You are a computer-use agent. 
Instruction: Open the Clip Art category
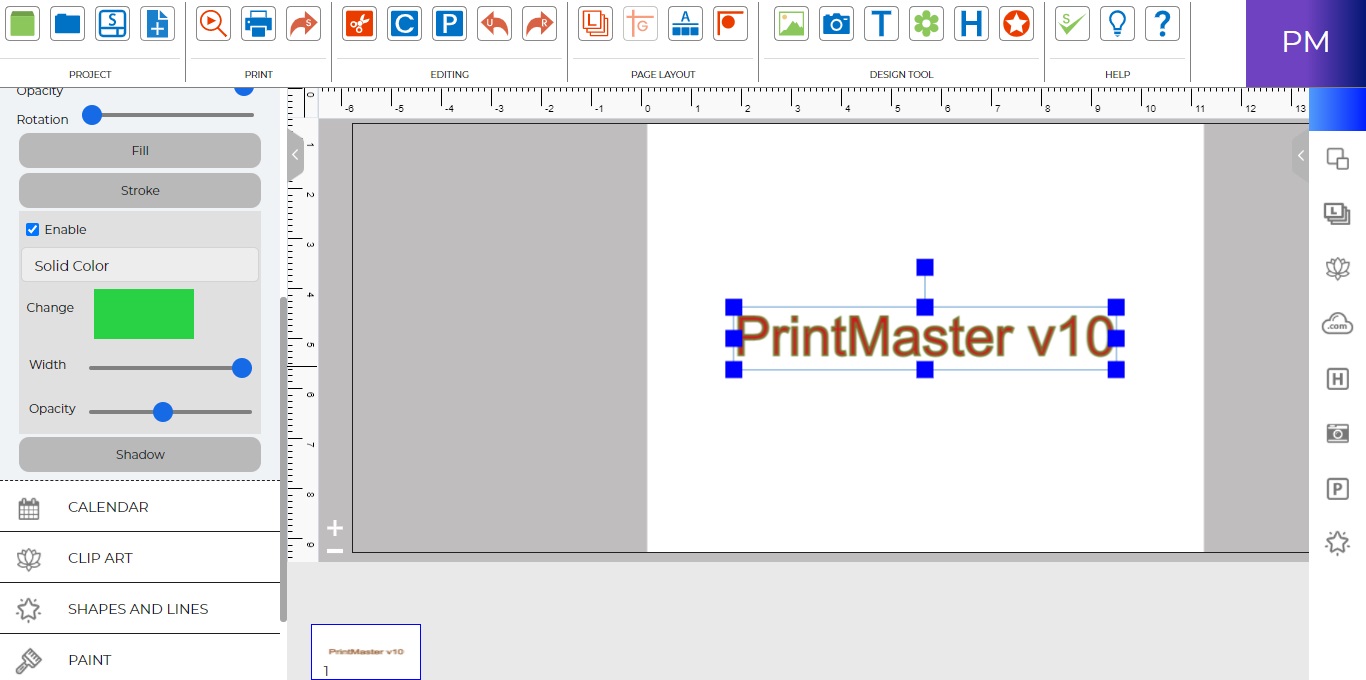coord(140,558)
